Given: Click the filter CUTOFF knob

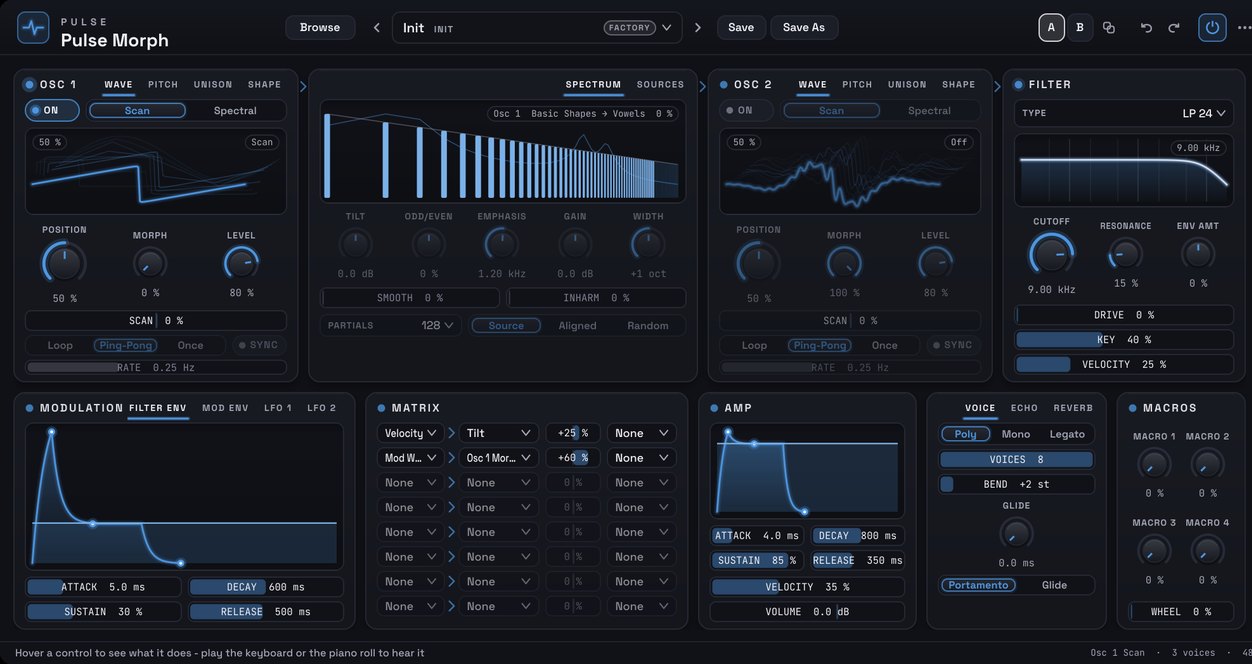Looking at the screenshot, I should 1051,254.
